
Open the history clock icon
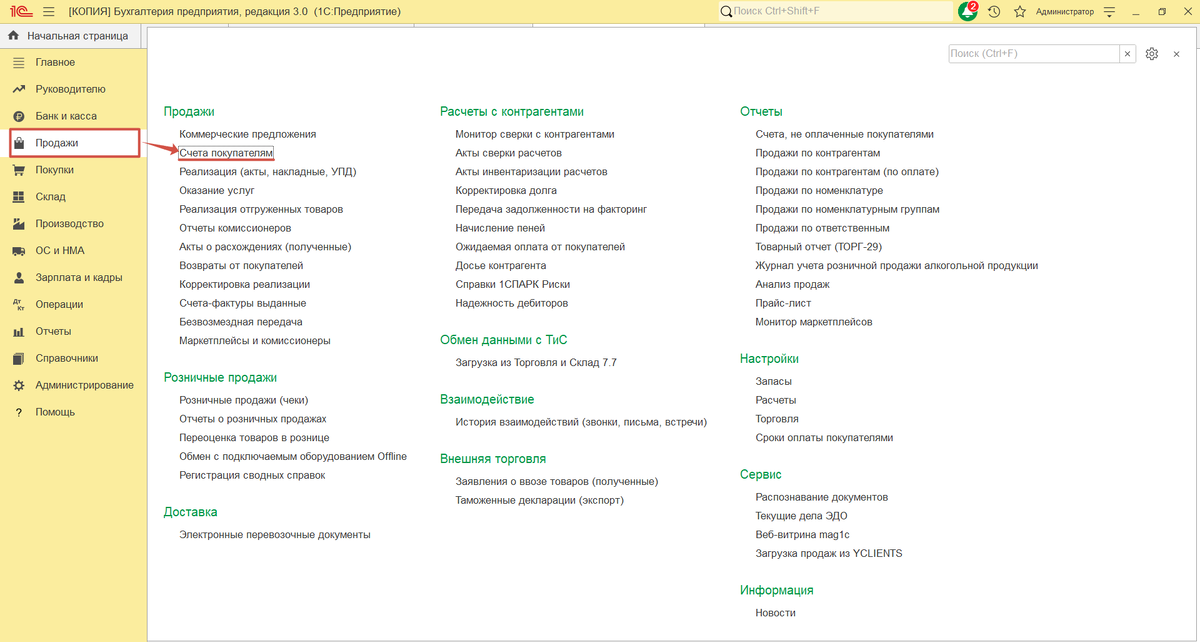pos(994,12)
